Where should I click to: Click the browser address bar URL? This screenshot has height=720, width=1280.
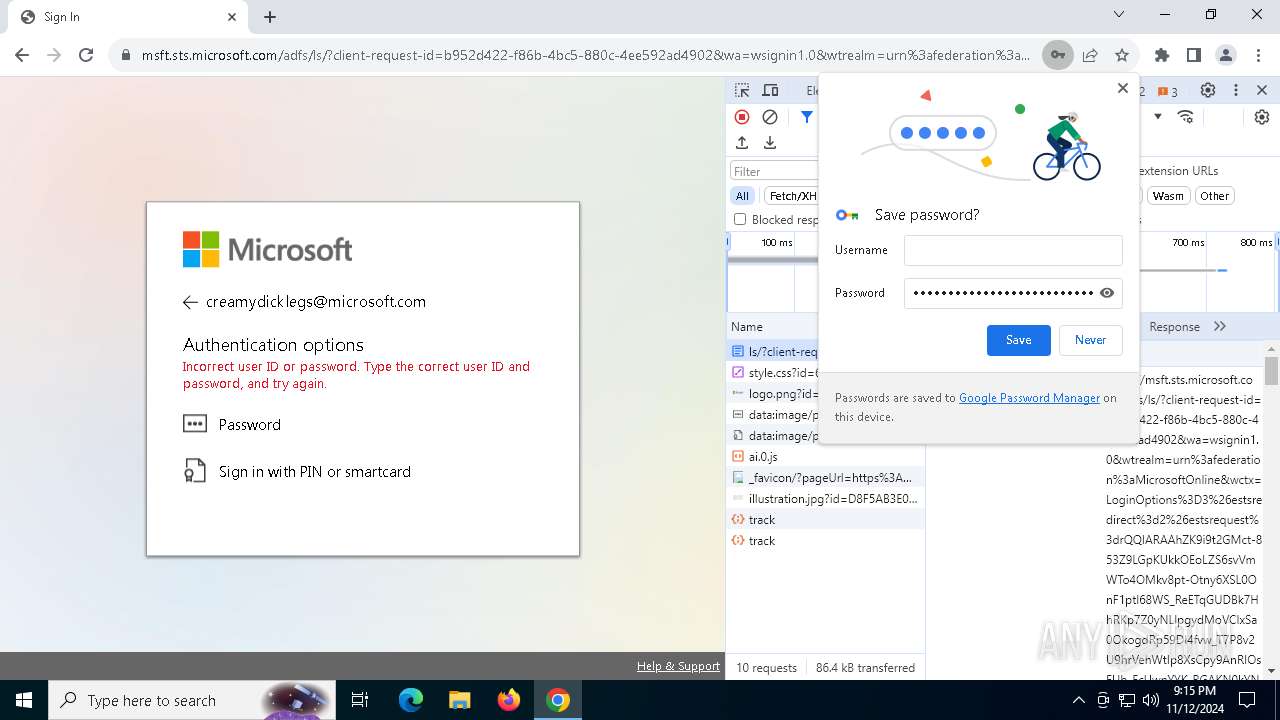pyautogui.click(x=585, y=55)
